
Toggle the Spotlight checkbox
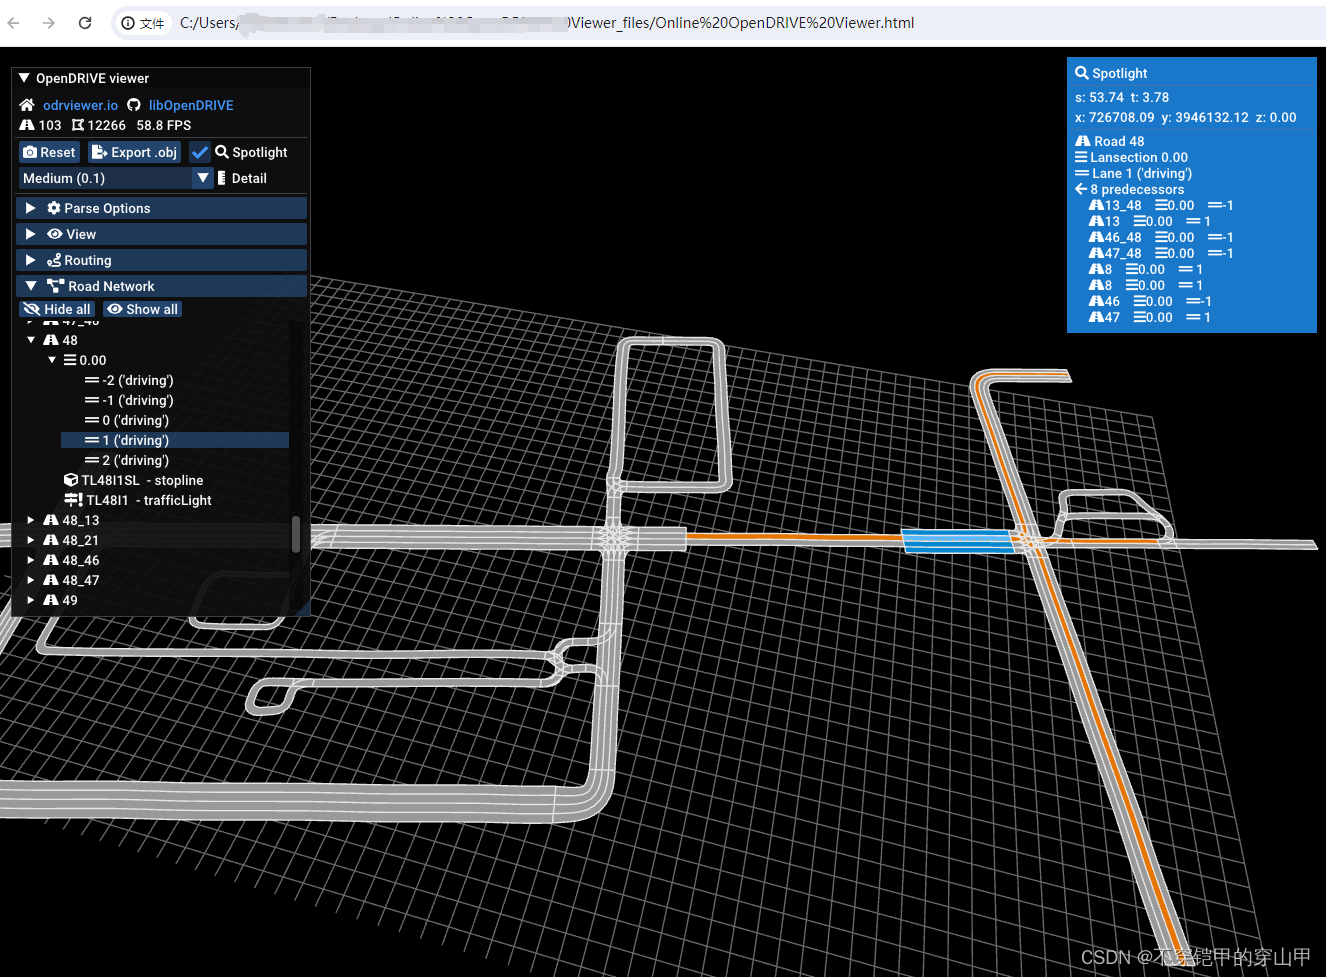(x=200, y=152)
